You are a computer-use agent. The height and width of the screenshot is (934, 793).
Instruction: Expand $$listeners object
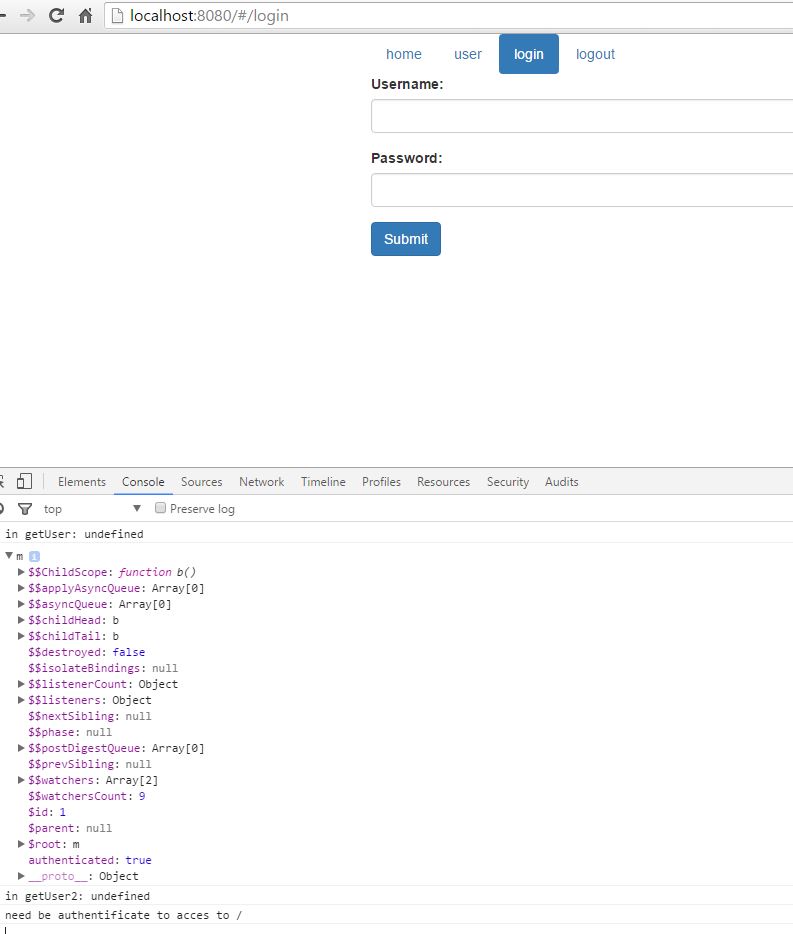coord(21,700)
